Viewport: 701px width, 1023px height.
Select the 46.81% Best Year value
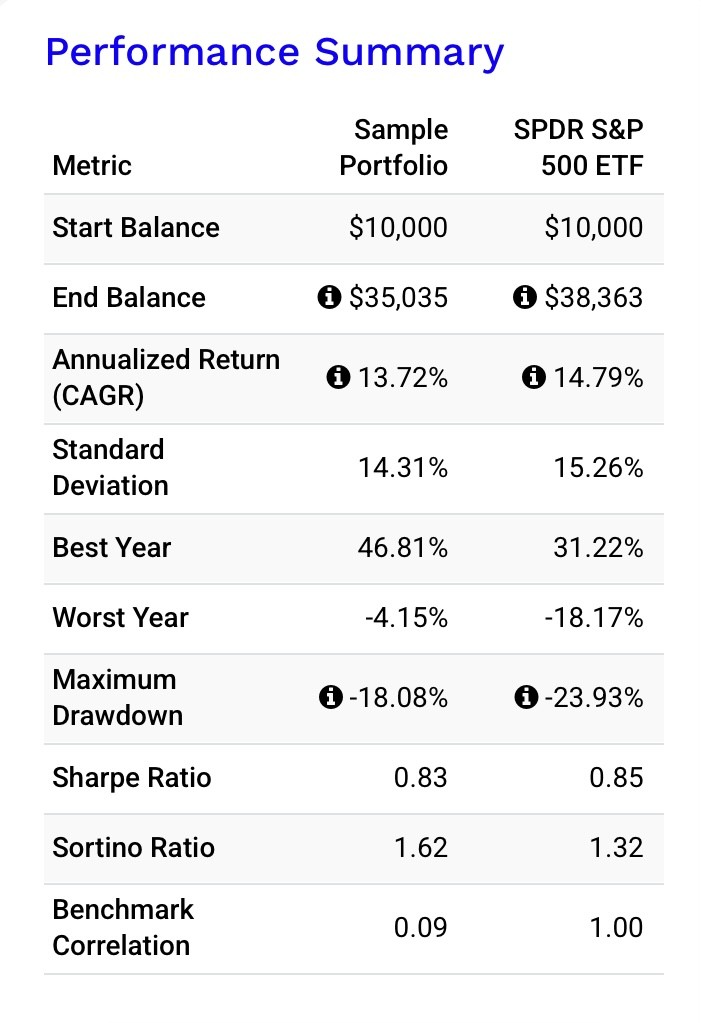click(403, 548)
